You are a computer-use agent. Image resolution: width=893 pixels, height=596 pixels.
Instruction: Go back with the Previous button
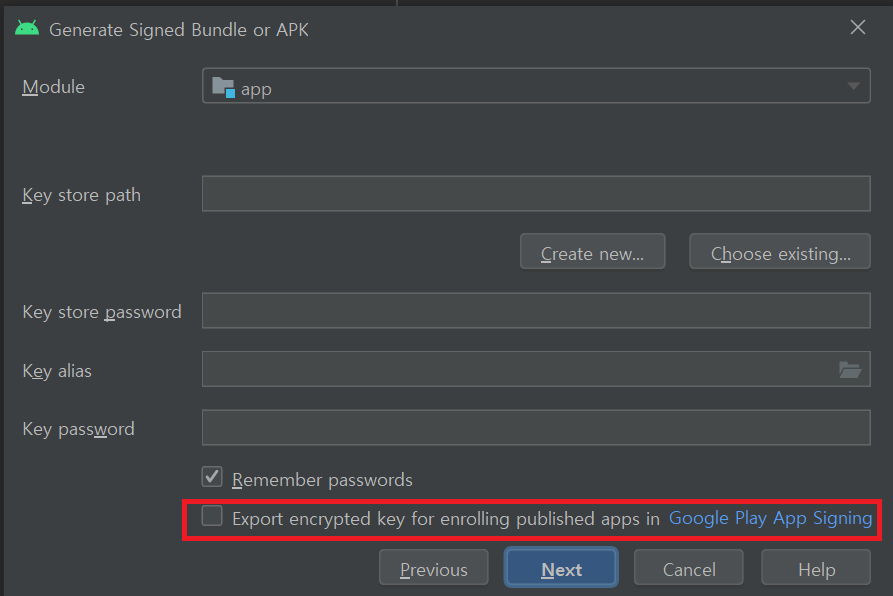point(433,569)
